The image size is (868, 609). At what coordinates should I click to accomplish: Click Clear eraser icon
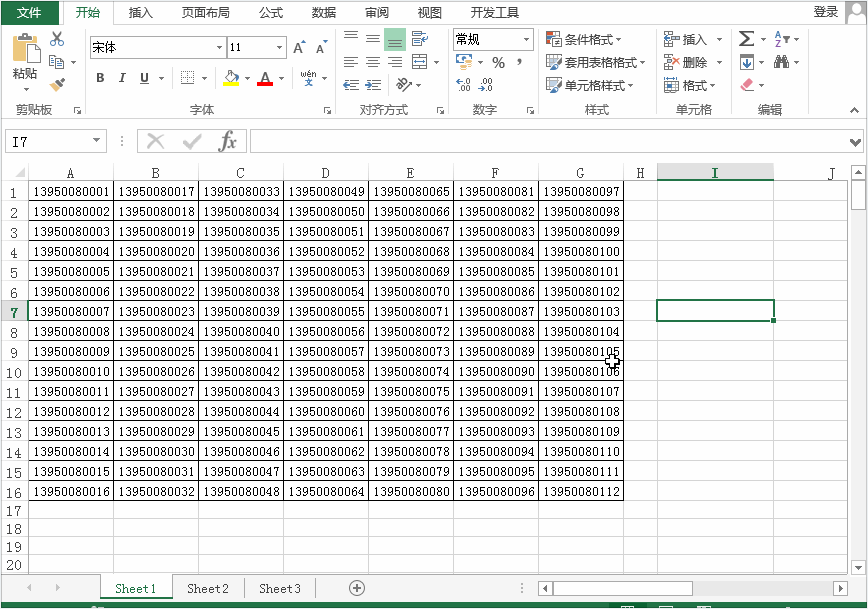pyautogui.click(x=747, y=85)
